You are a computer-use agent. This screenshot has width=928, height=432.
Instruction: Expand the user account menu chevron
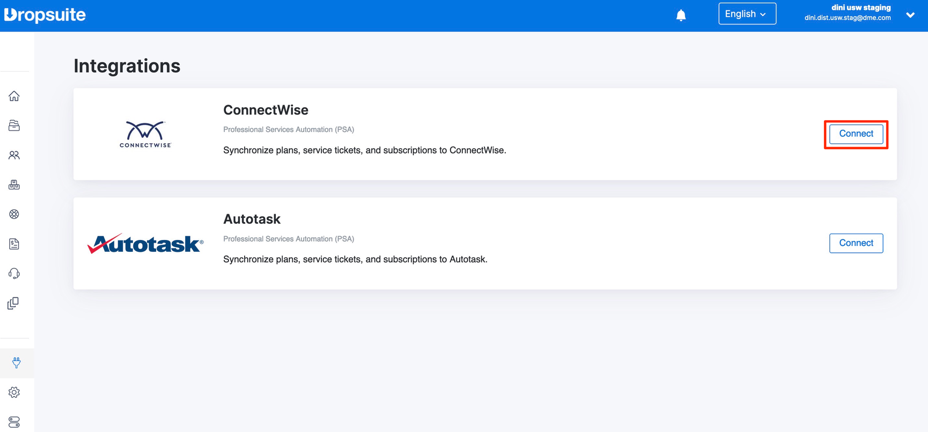click(x=910, y=15)
